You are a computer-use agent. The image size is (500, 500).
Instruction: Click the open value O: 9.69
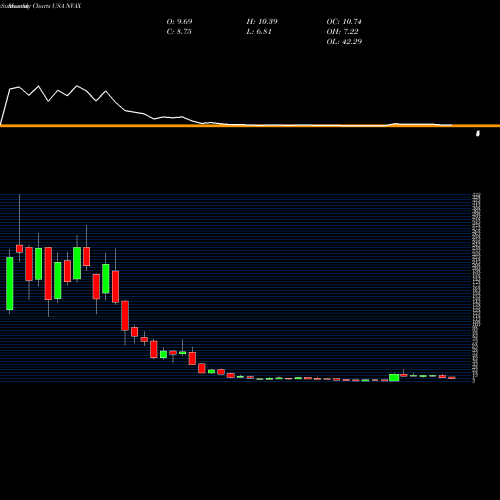click(x=179, y=22)
